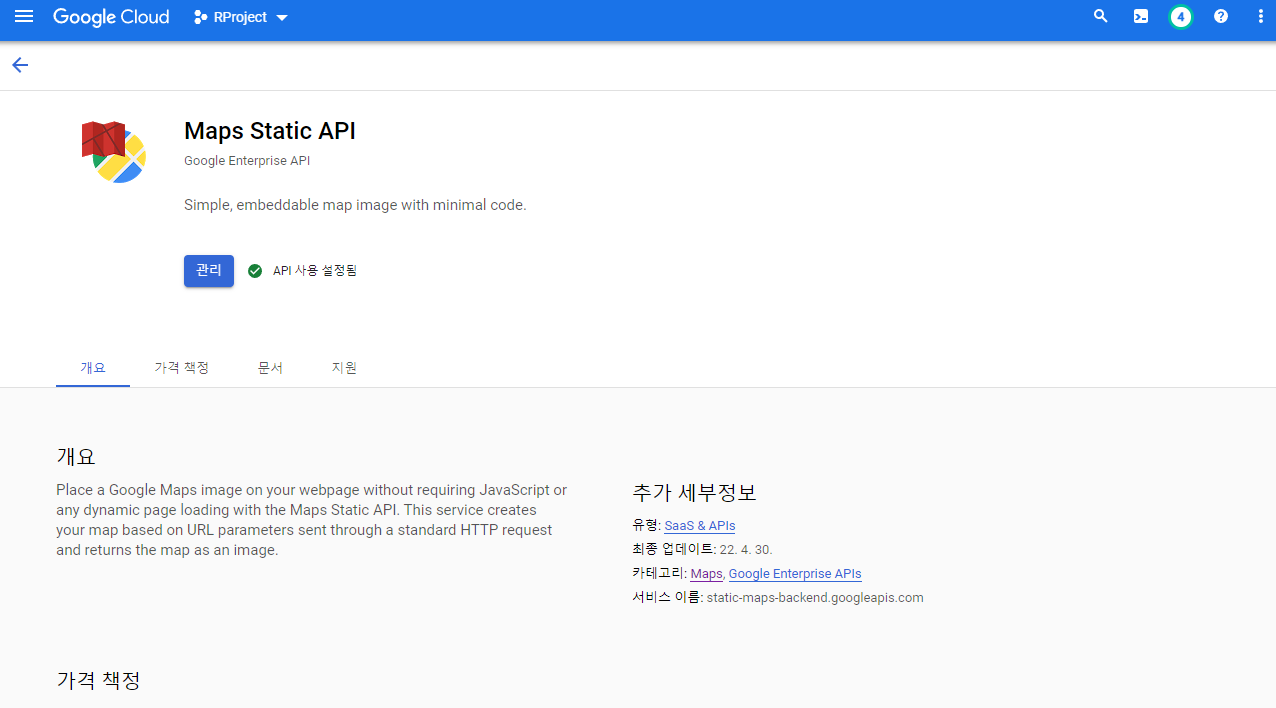
Task: Activate the Cloud Shell terminal icon
Action: [1141, 17]
